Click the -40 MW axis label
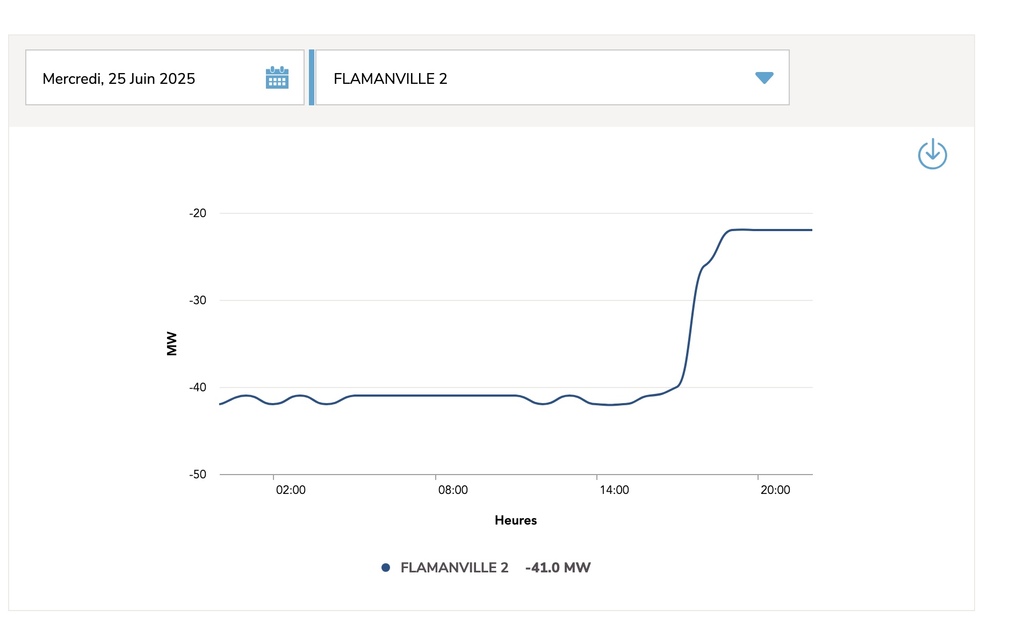This screenshot has width=1024, height=617. 197,387
